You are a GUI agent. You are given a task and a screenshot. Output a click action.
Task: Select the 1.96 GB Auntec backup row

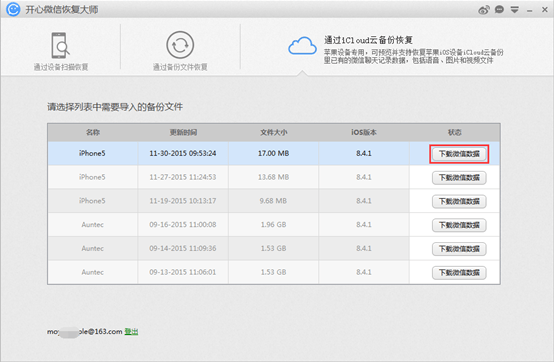[274, 225]
